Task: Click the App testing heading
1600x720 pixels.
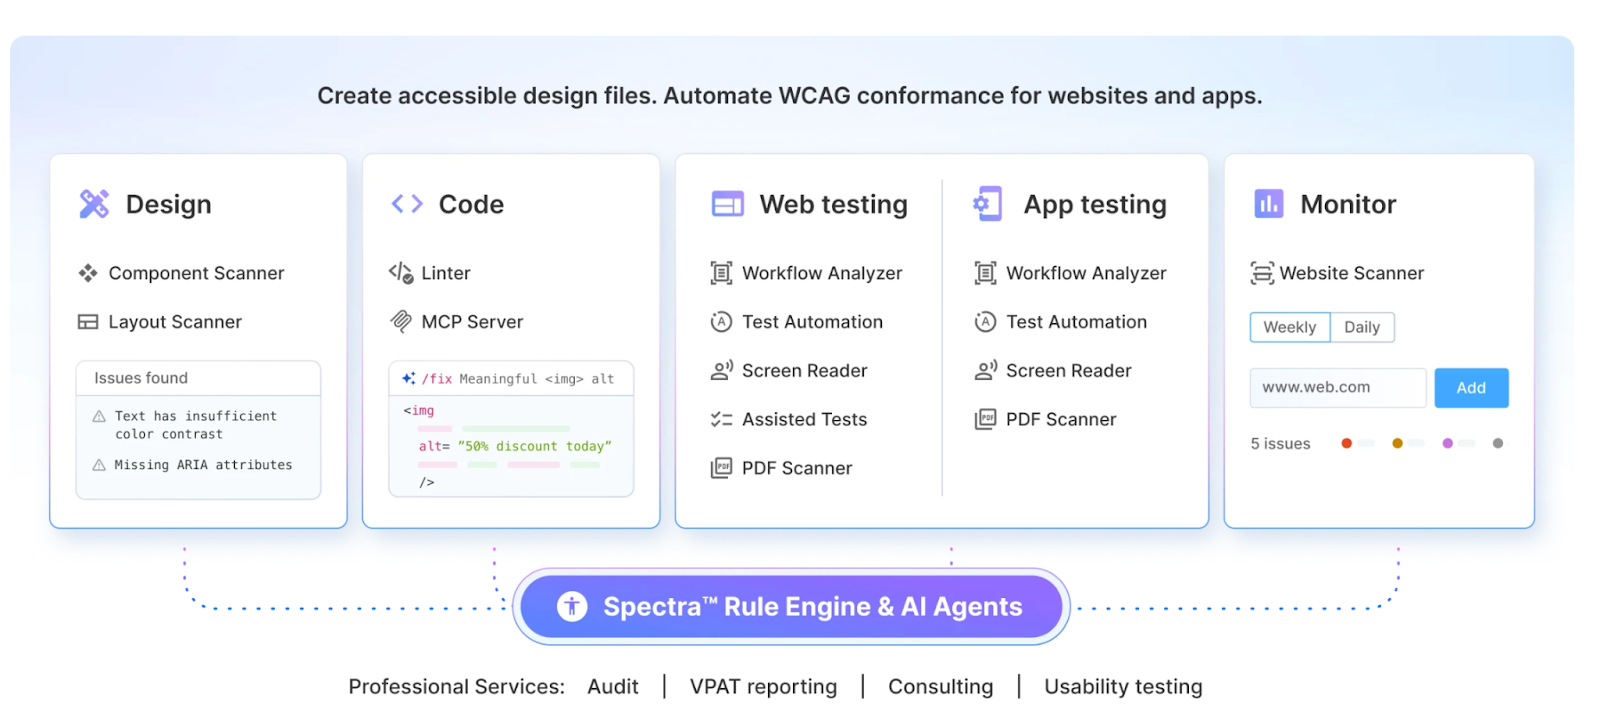Action: point(1095,204)
